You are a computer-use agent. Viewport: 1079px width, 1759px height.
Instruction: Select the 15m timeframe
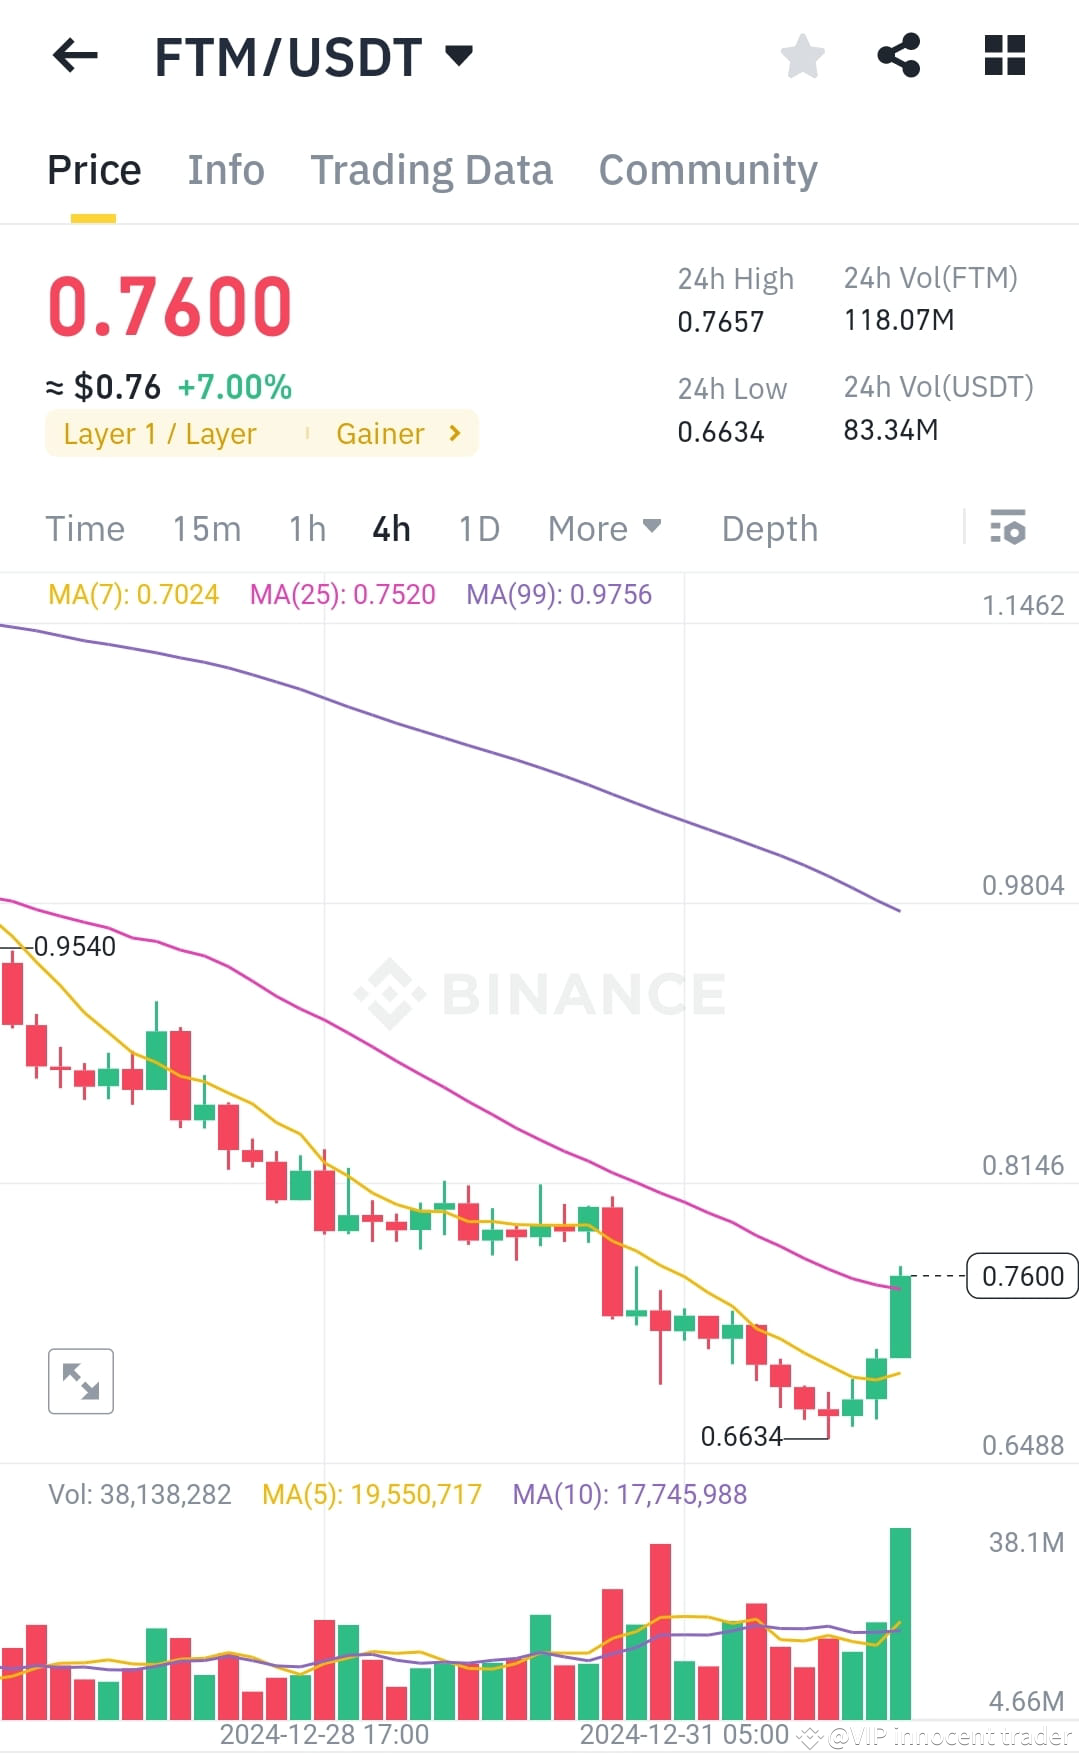207,528
